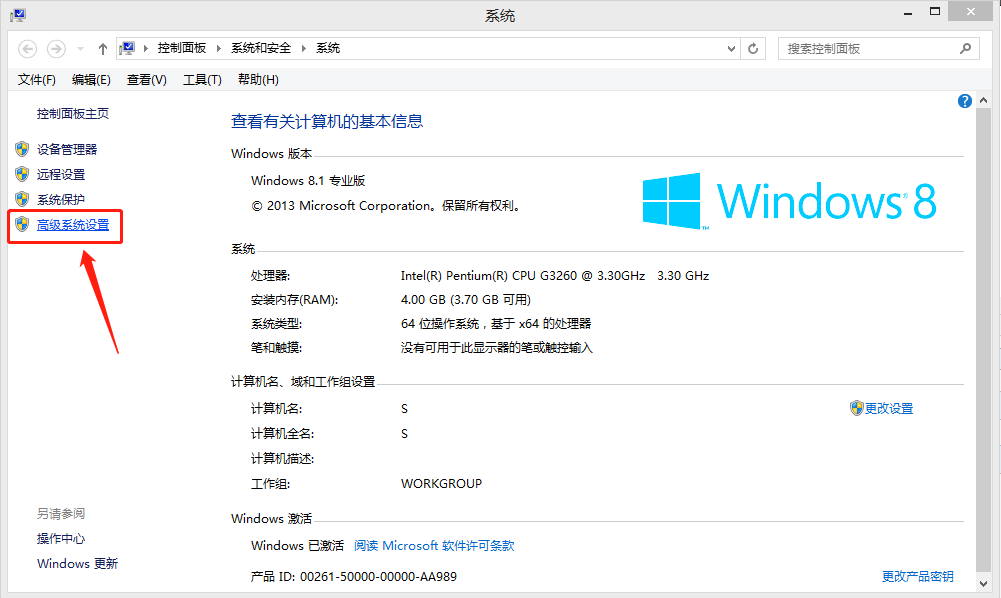Open 高级系统设置 link
The image size is (1001, 598).
pos(73,225)
